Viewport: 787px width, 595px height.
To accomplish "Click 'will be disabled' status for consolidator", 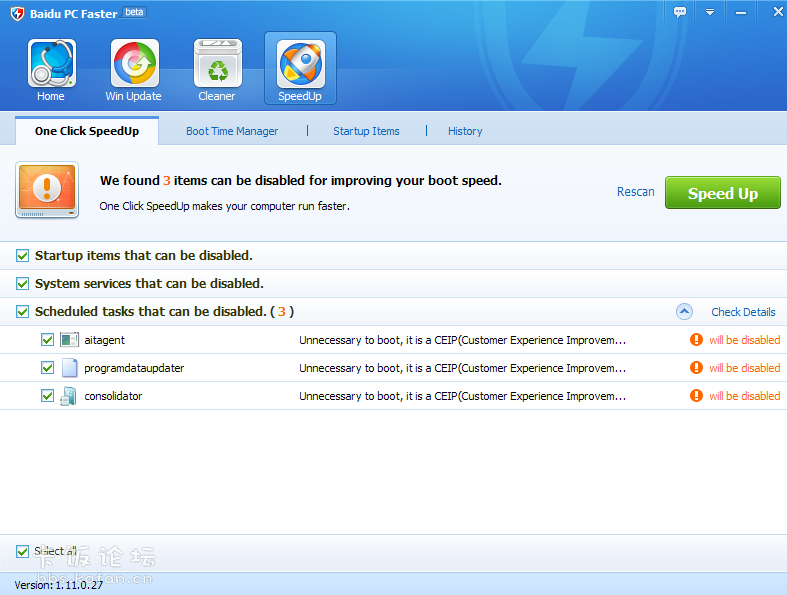I will click(x=744, y=396).
